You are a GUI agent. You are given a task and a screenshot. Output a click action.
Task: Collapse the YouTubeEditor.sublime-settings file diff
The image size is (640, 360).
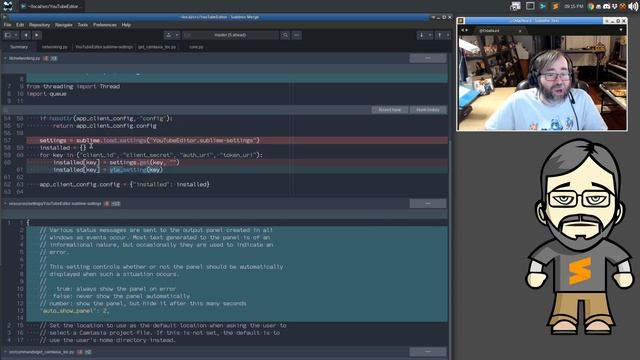(x=5, y=203)
